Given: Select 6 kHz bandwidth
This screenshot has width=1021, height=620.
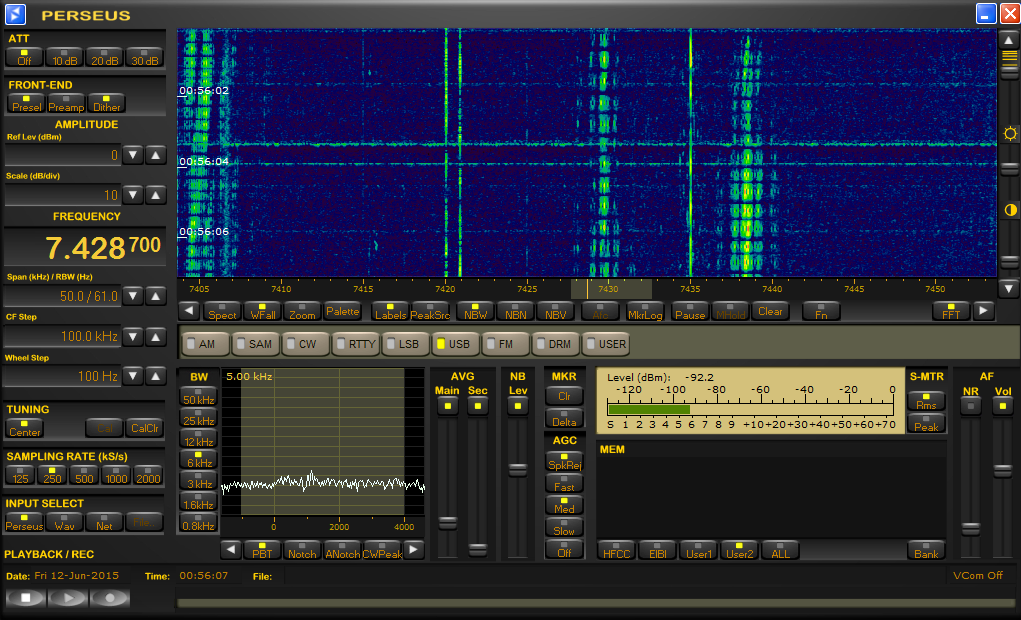Looking at the screenshot, I should coord(199,459).
